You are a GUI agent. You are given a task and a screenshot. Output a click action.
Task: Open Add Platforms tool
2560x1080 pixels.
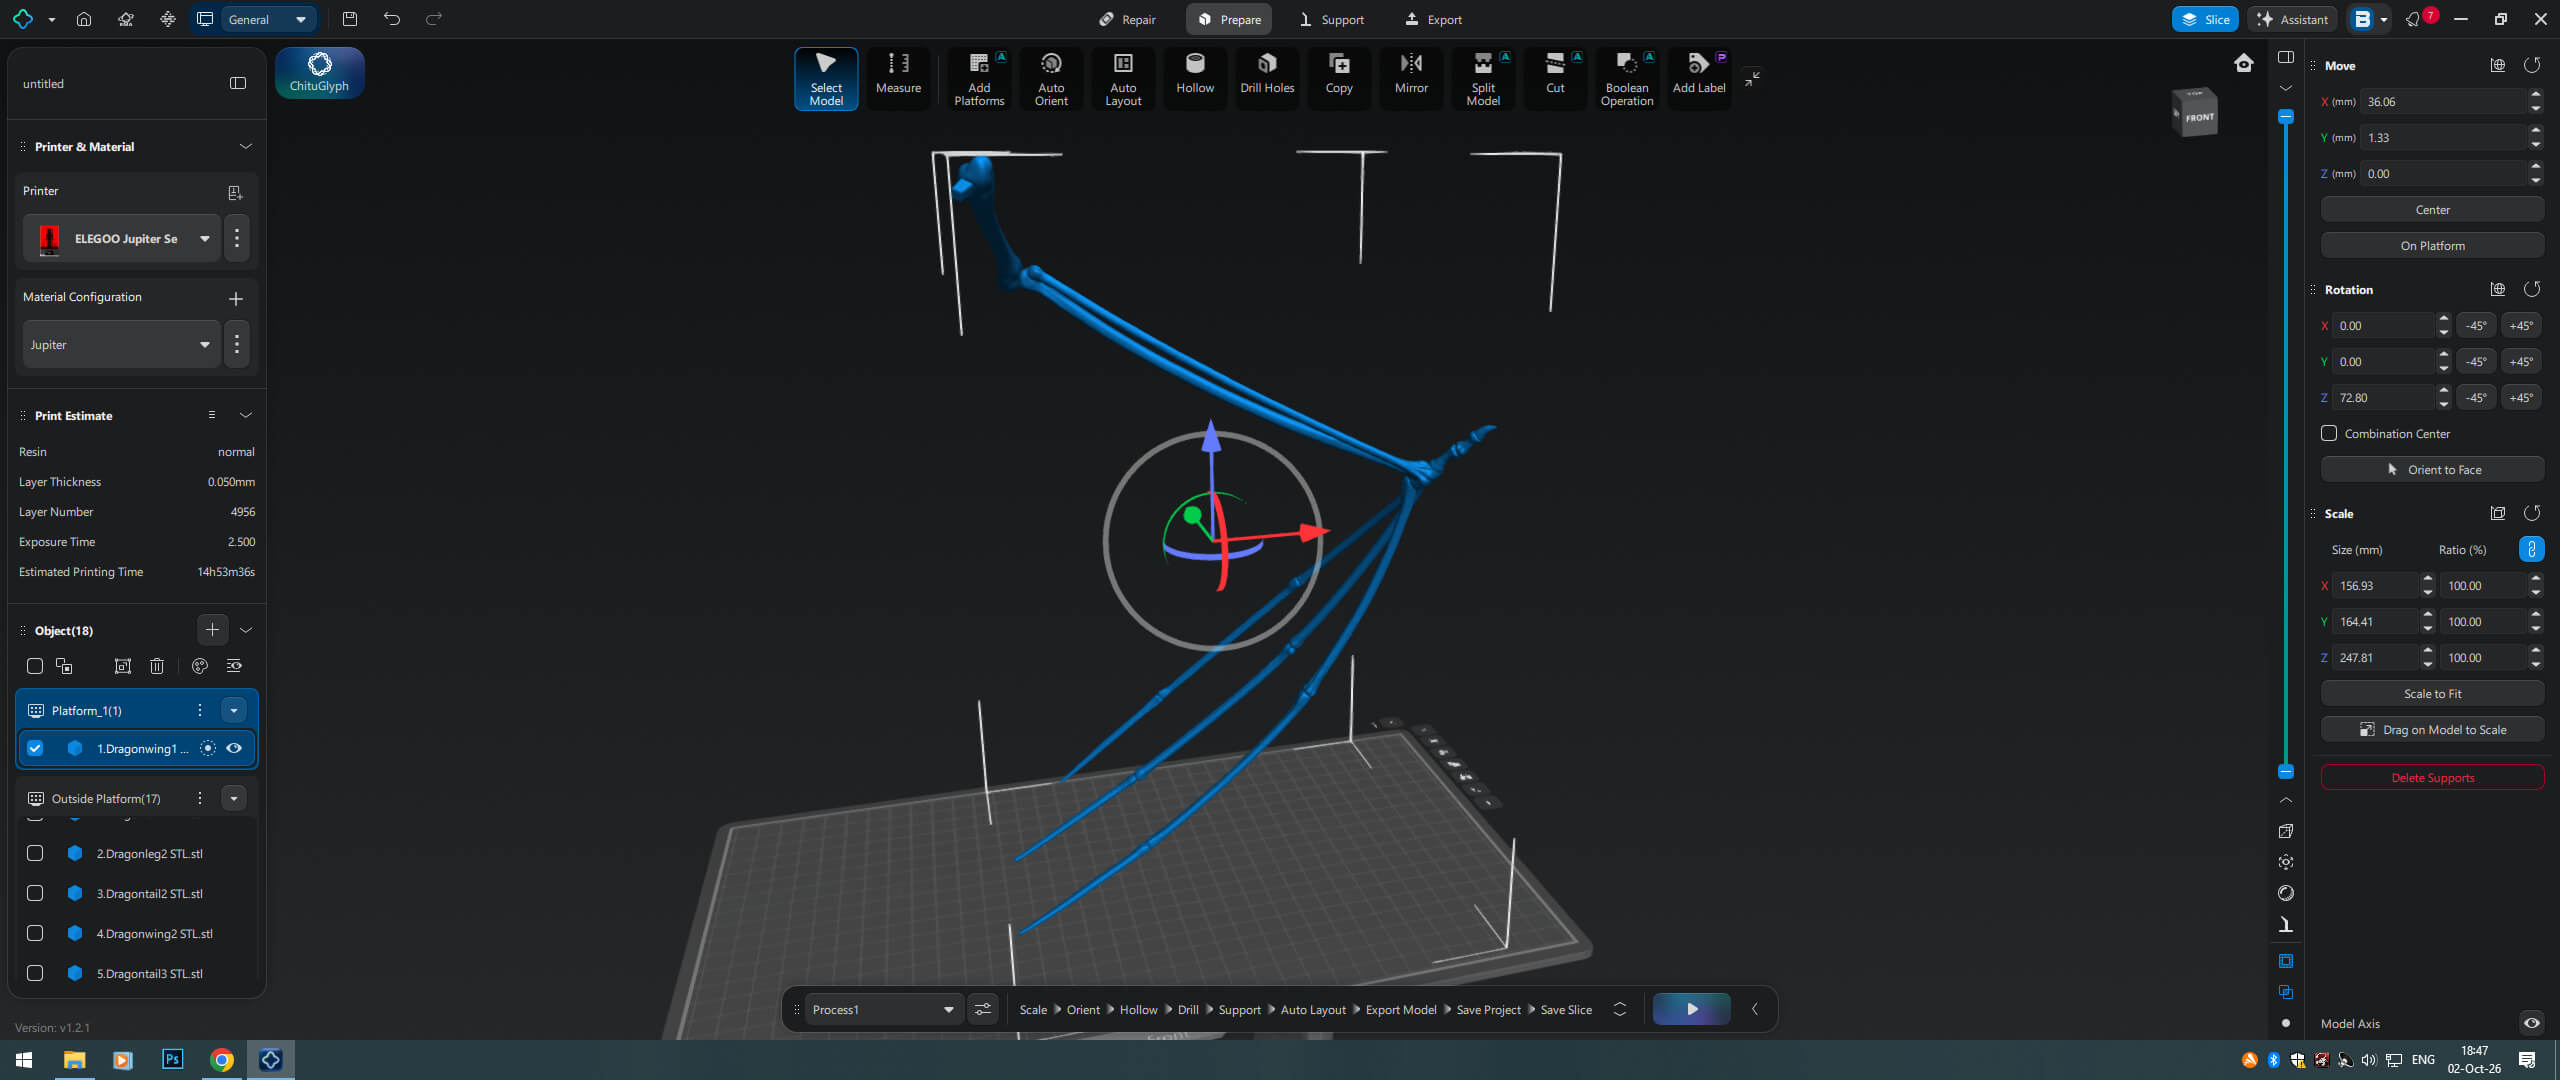[x=978, y=78]
